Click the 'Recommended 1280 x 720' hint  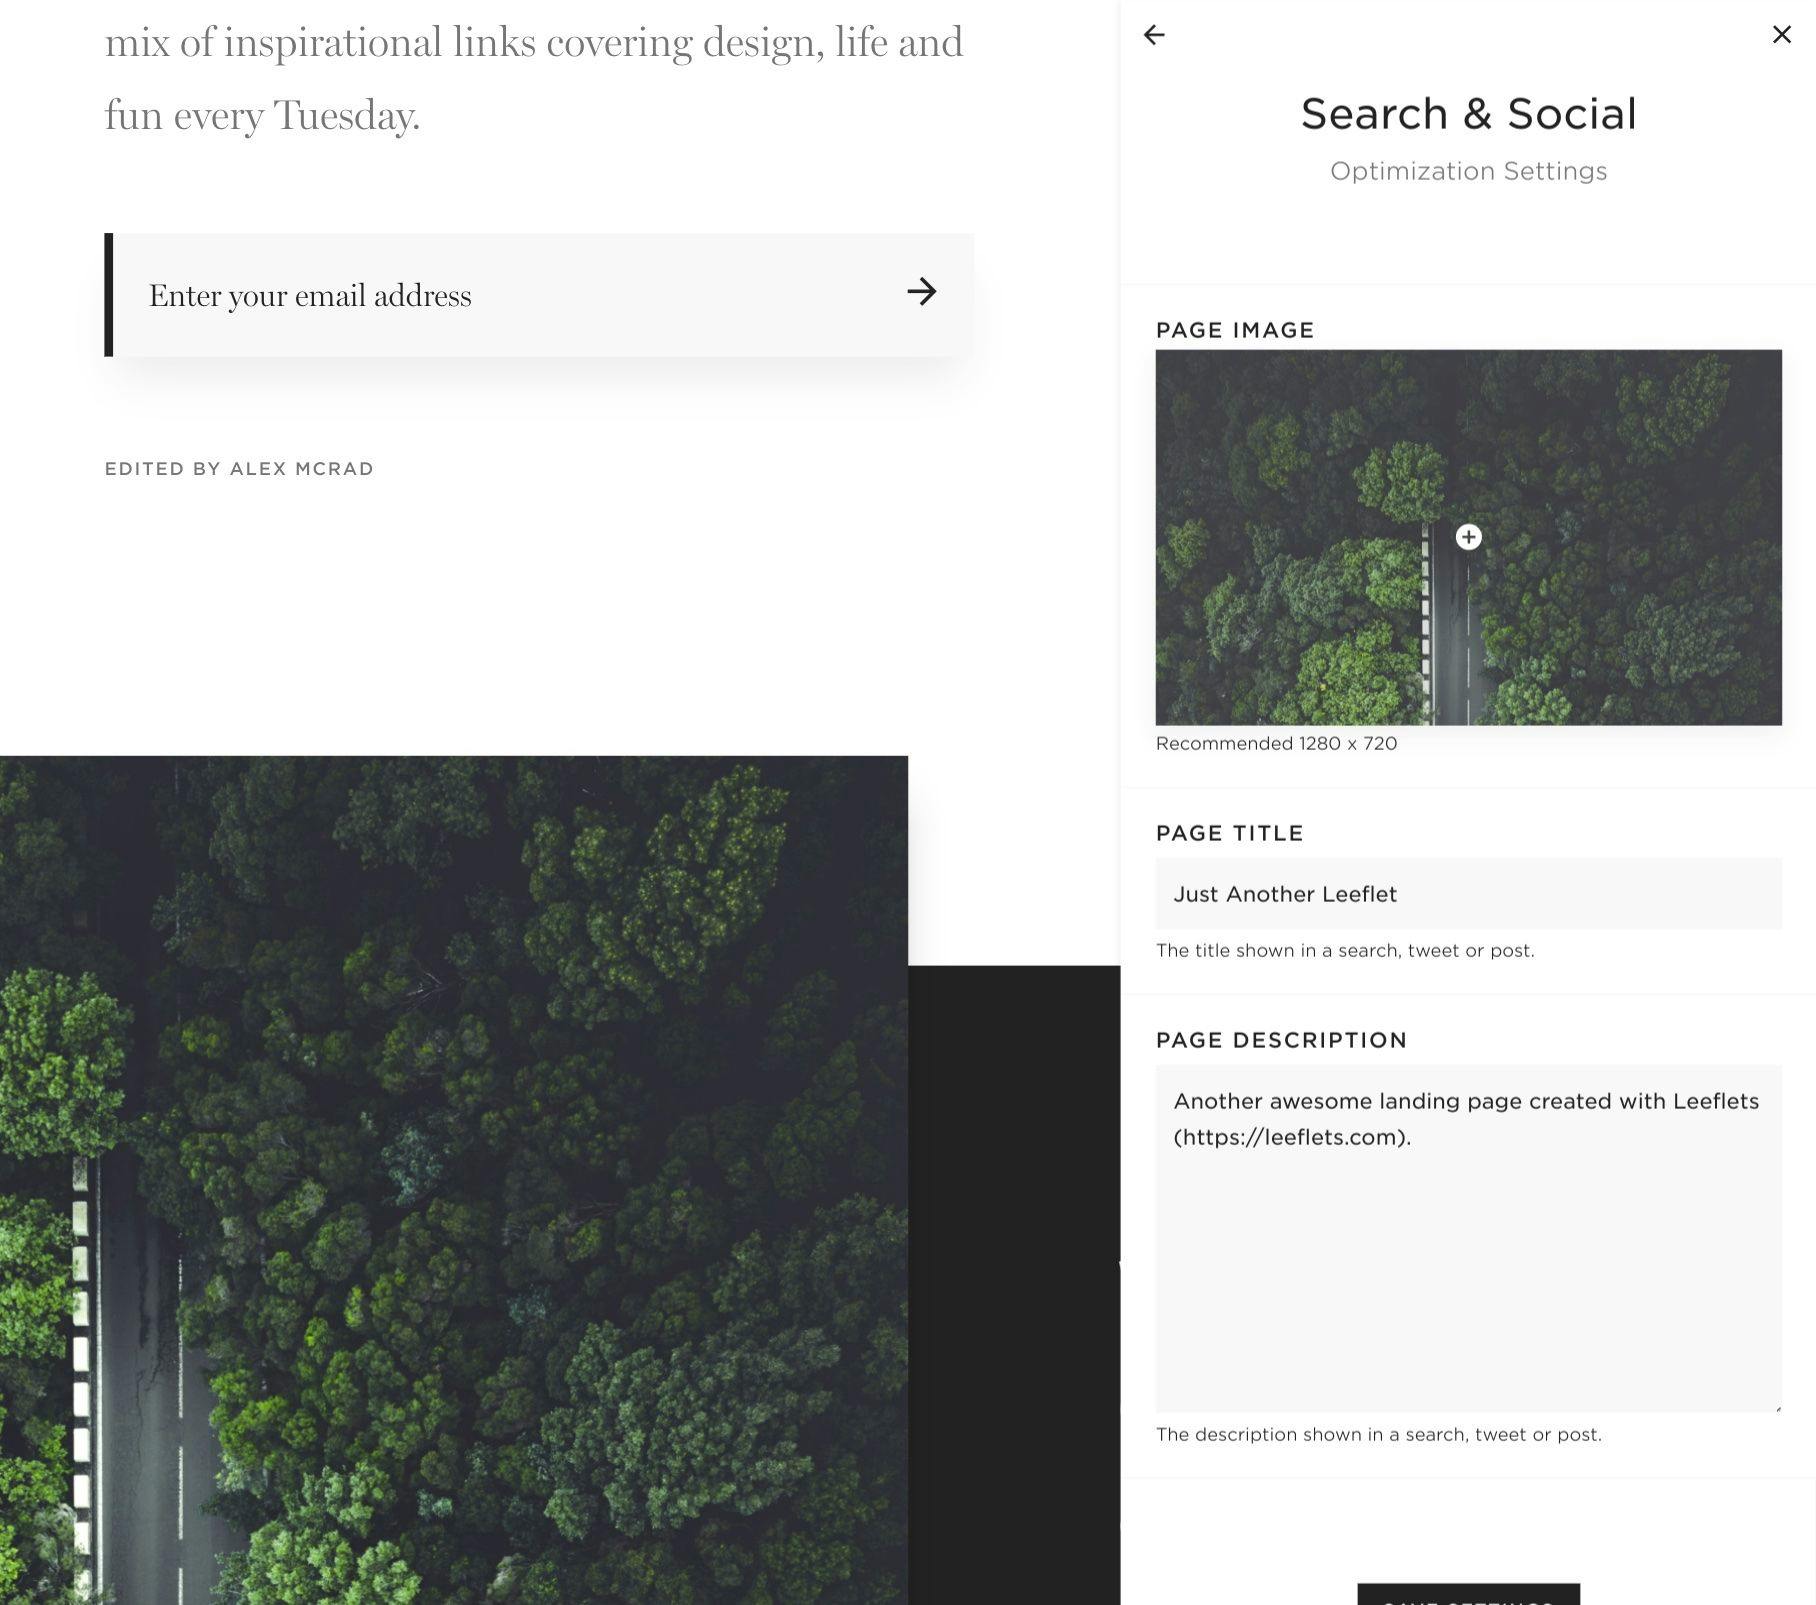[x=1276, y=743]
